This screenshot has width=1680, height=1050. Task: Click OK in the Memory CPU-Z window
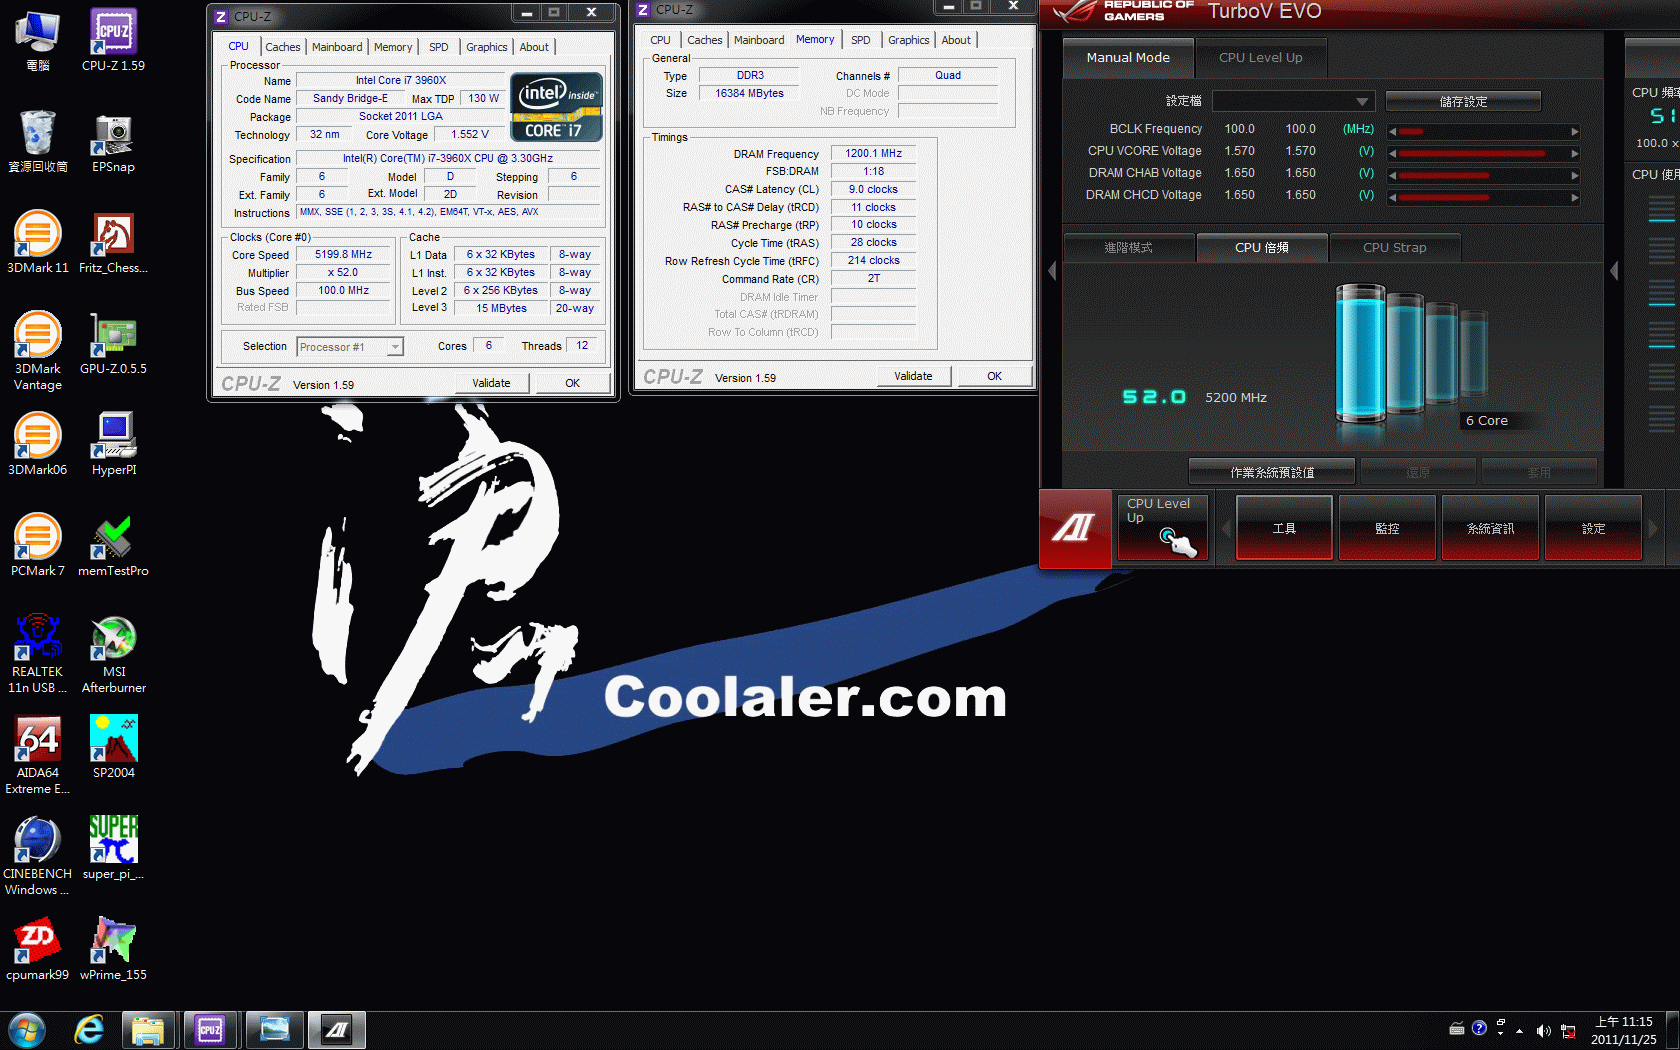[x=994, y=376]
